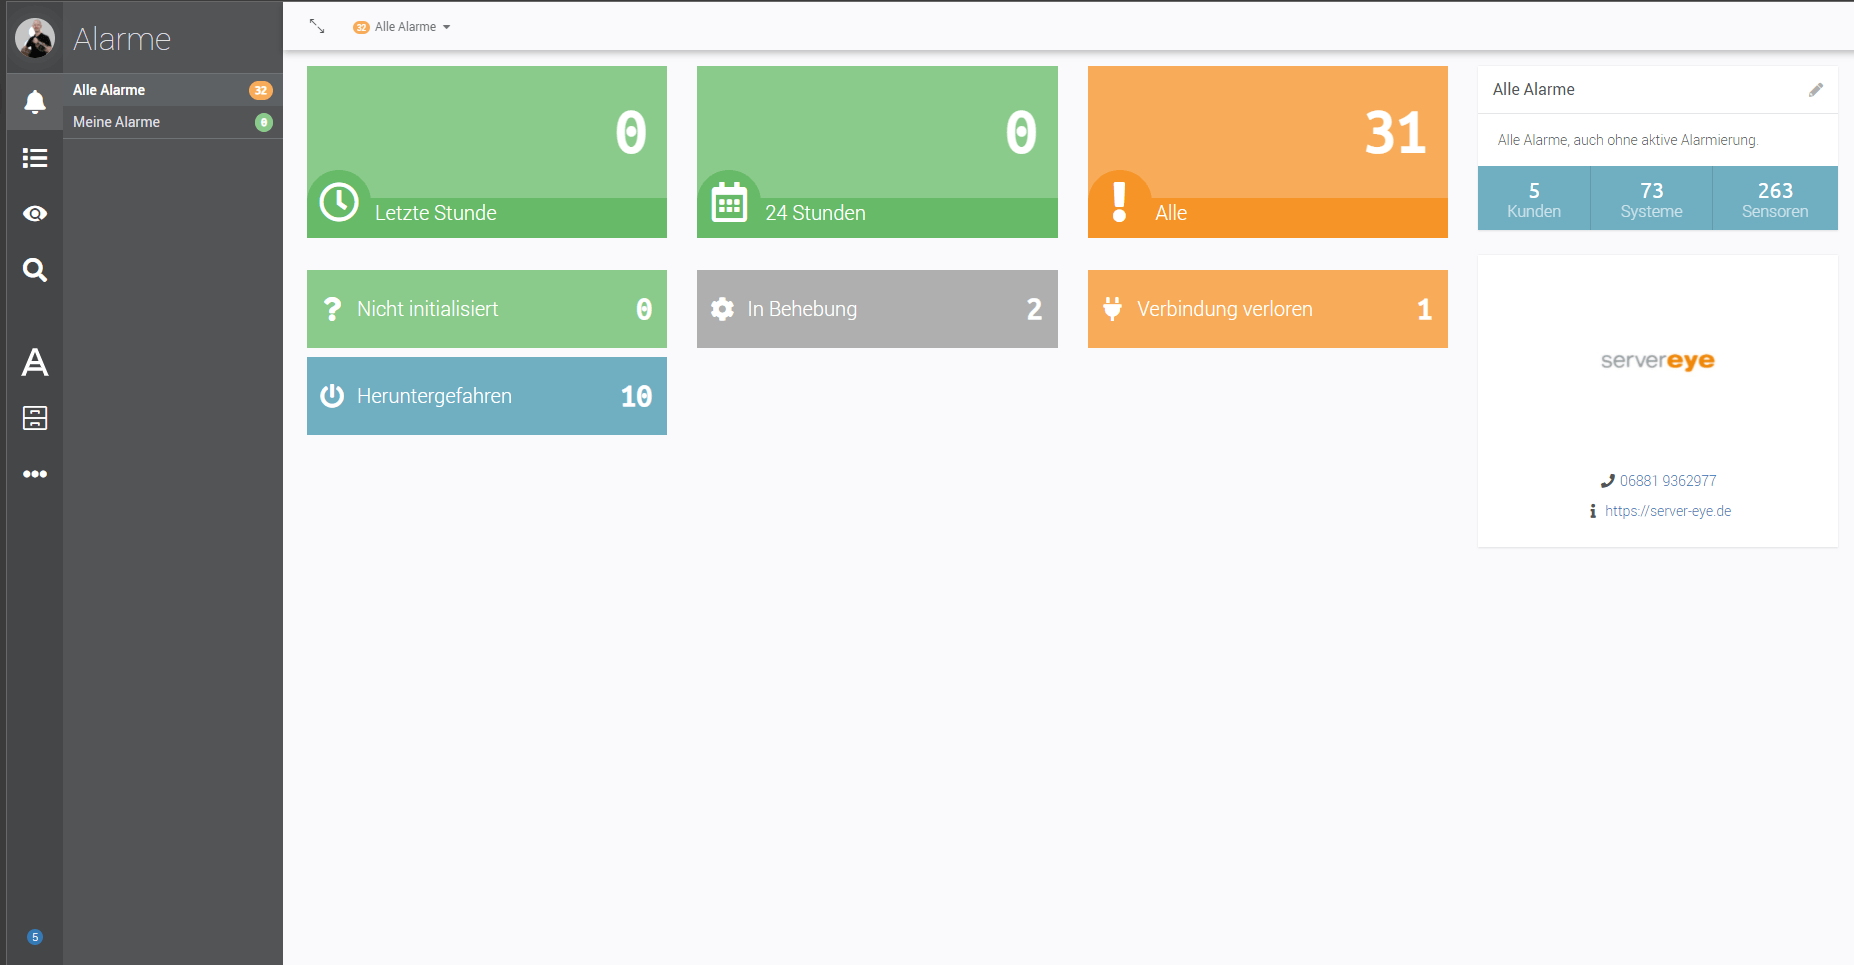Select Meine Alarme in the side menu

coord(116,122)
